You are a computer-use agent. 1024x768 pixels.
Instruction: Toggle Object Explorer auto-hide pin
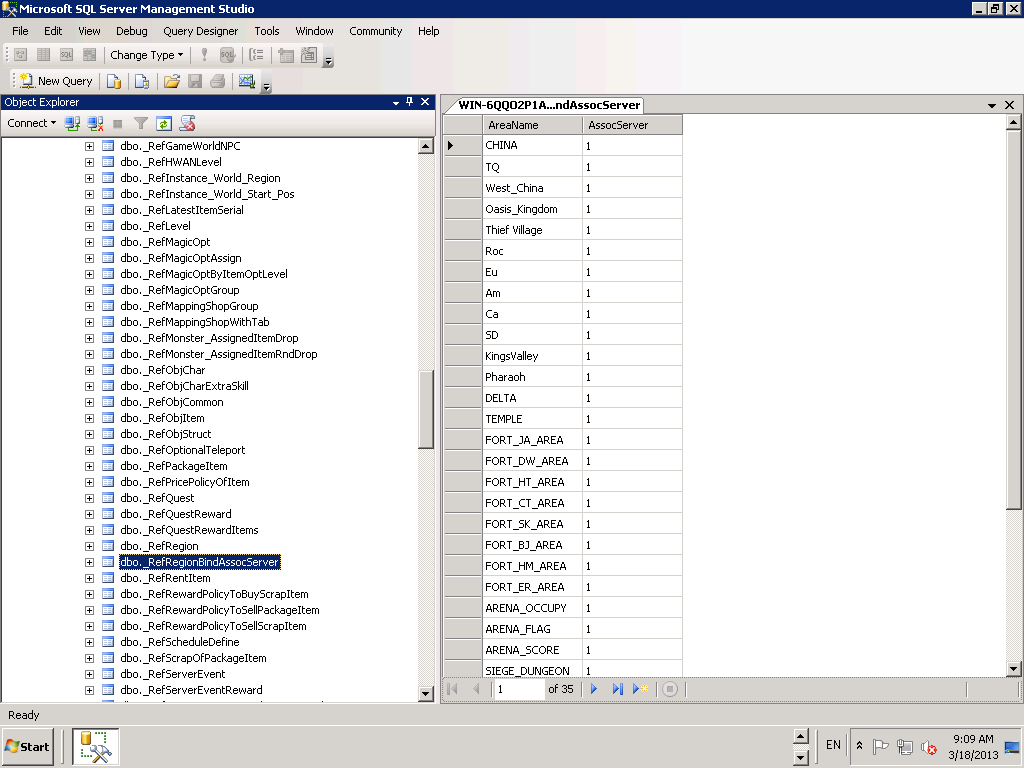(409, 102)
